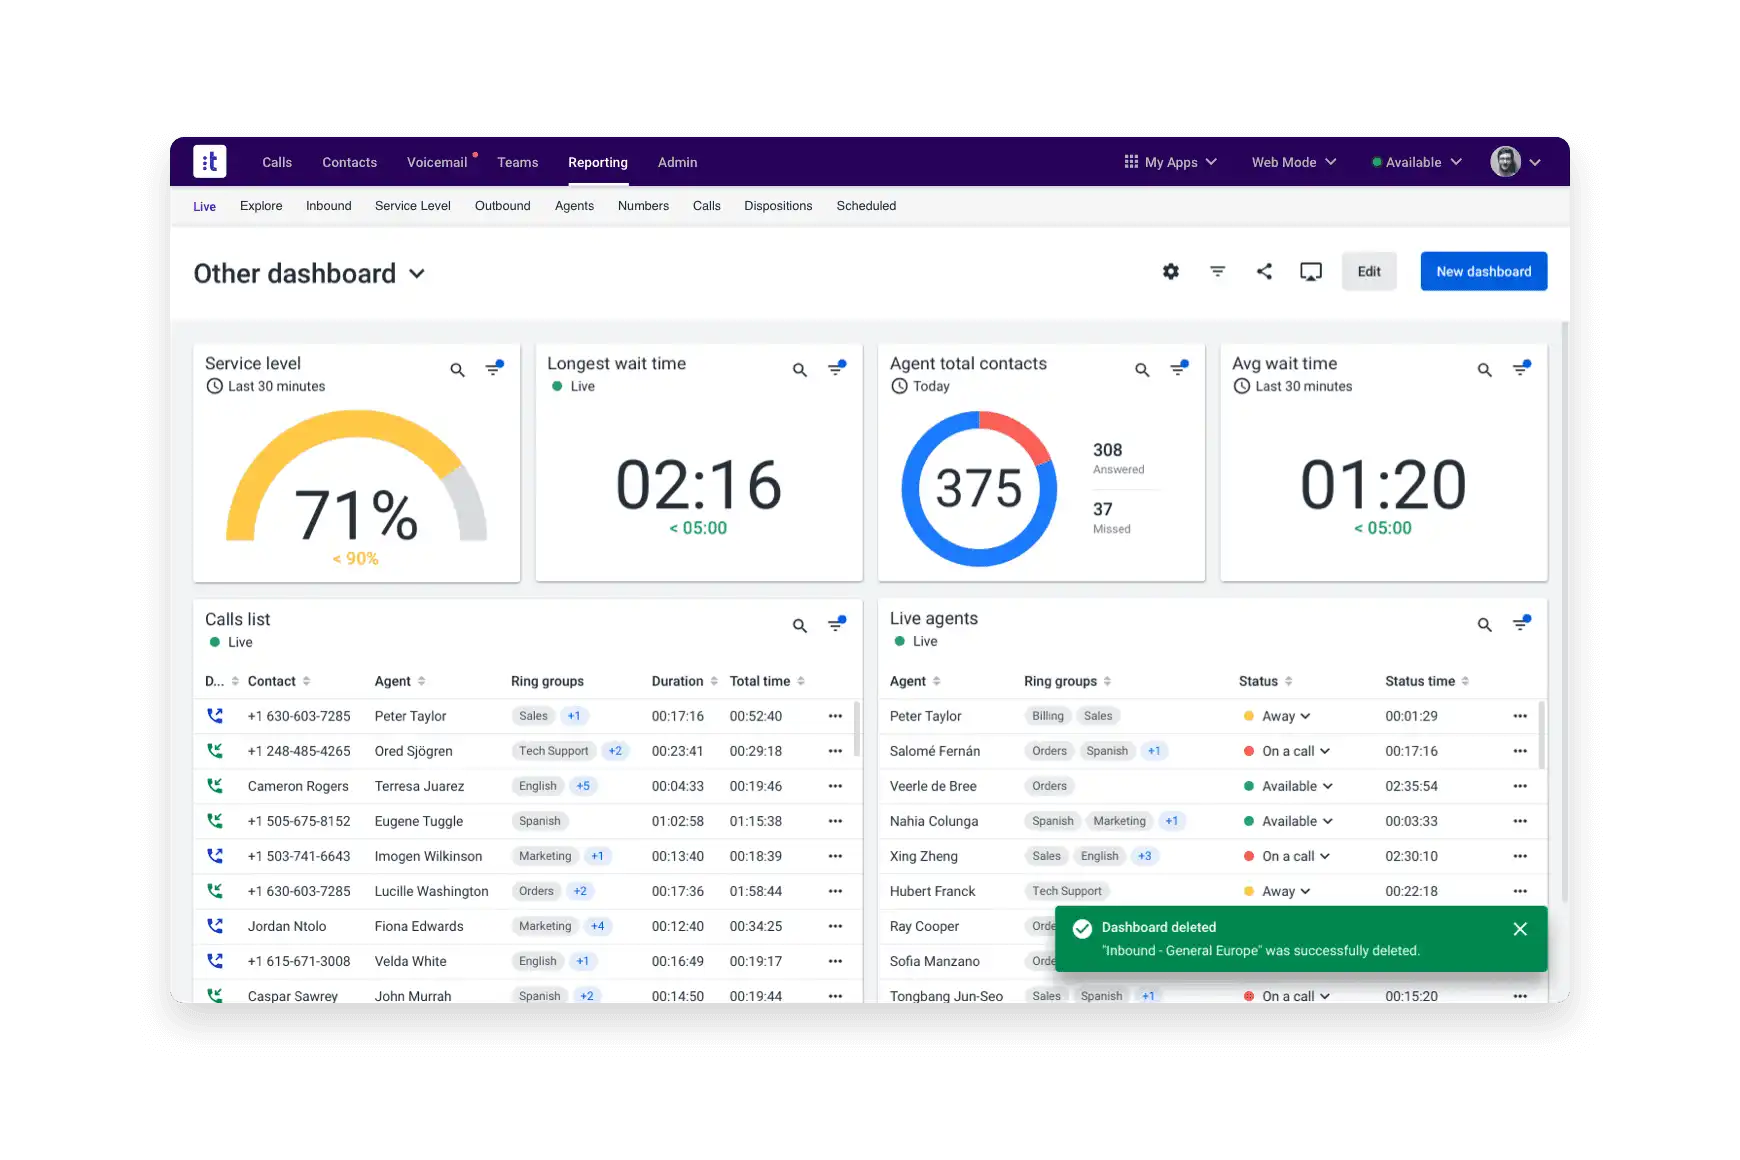
Task: Click the search icon in Live agents
Action: point(1484,625)
